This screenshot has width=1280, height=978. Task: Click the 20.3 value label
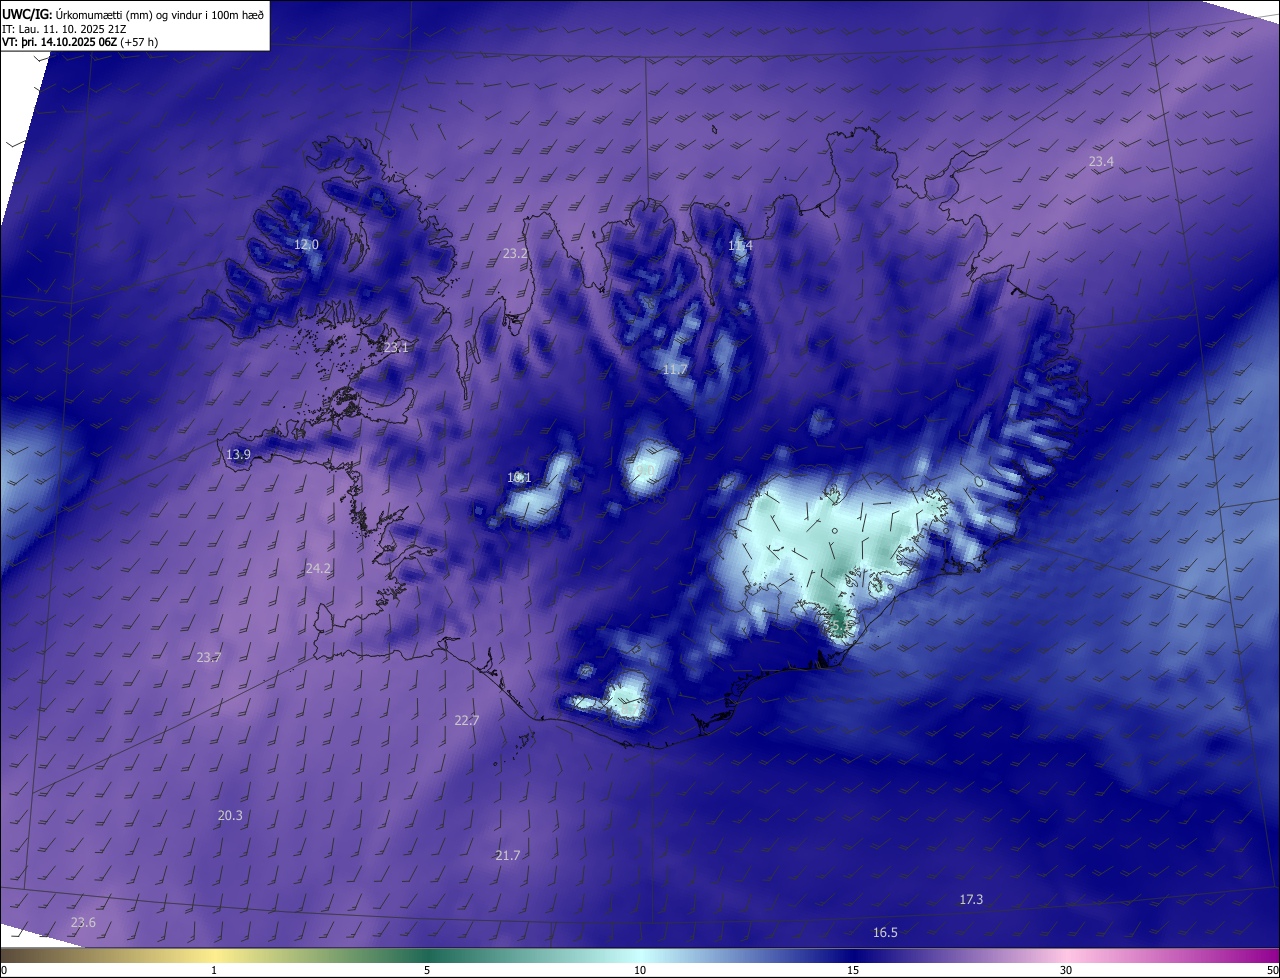pos(230,816)
